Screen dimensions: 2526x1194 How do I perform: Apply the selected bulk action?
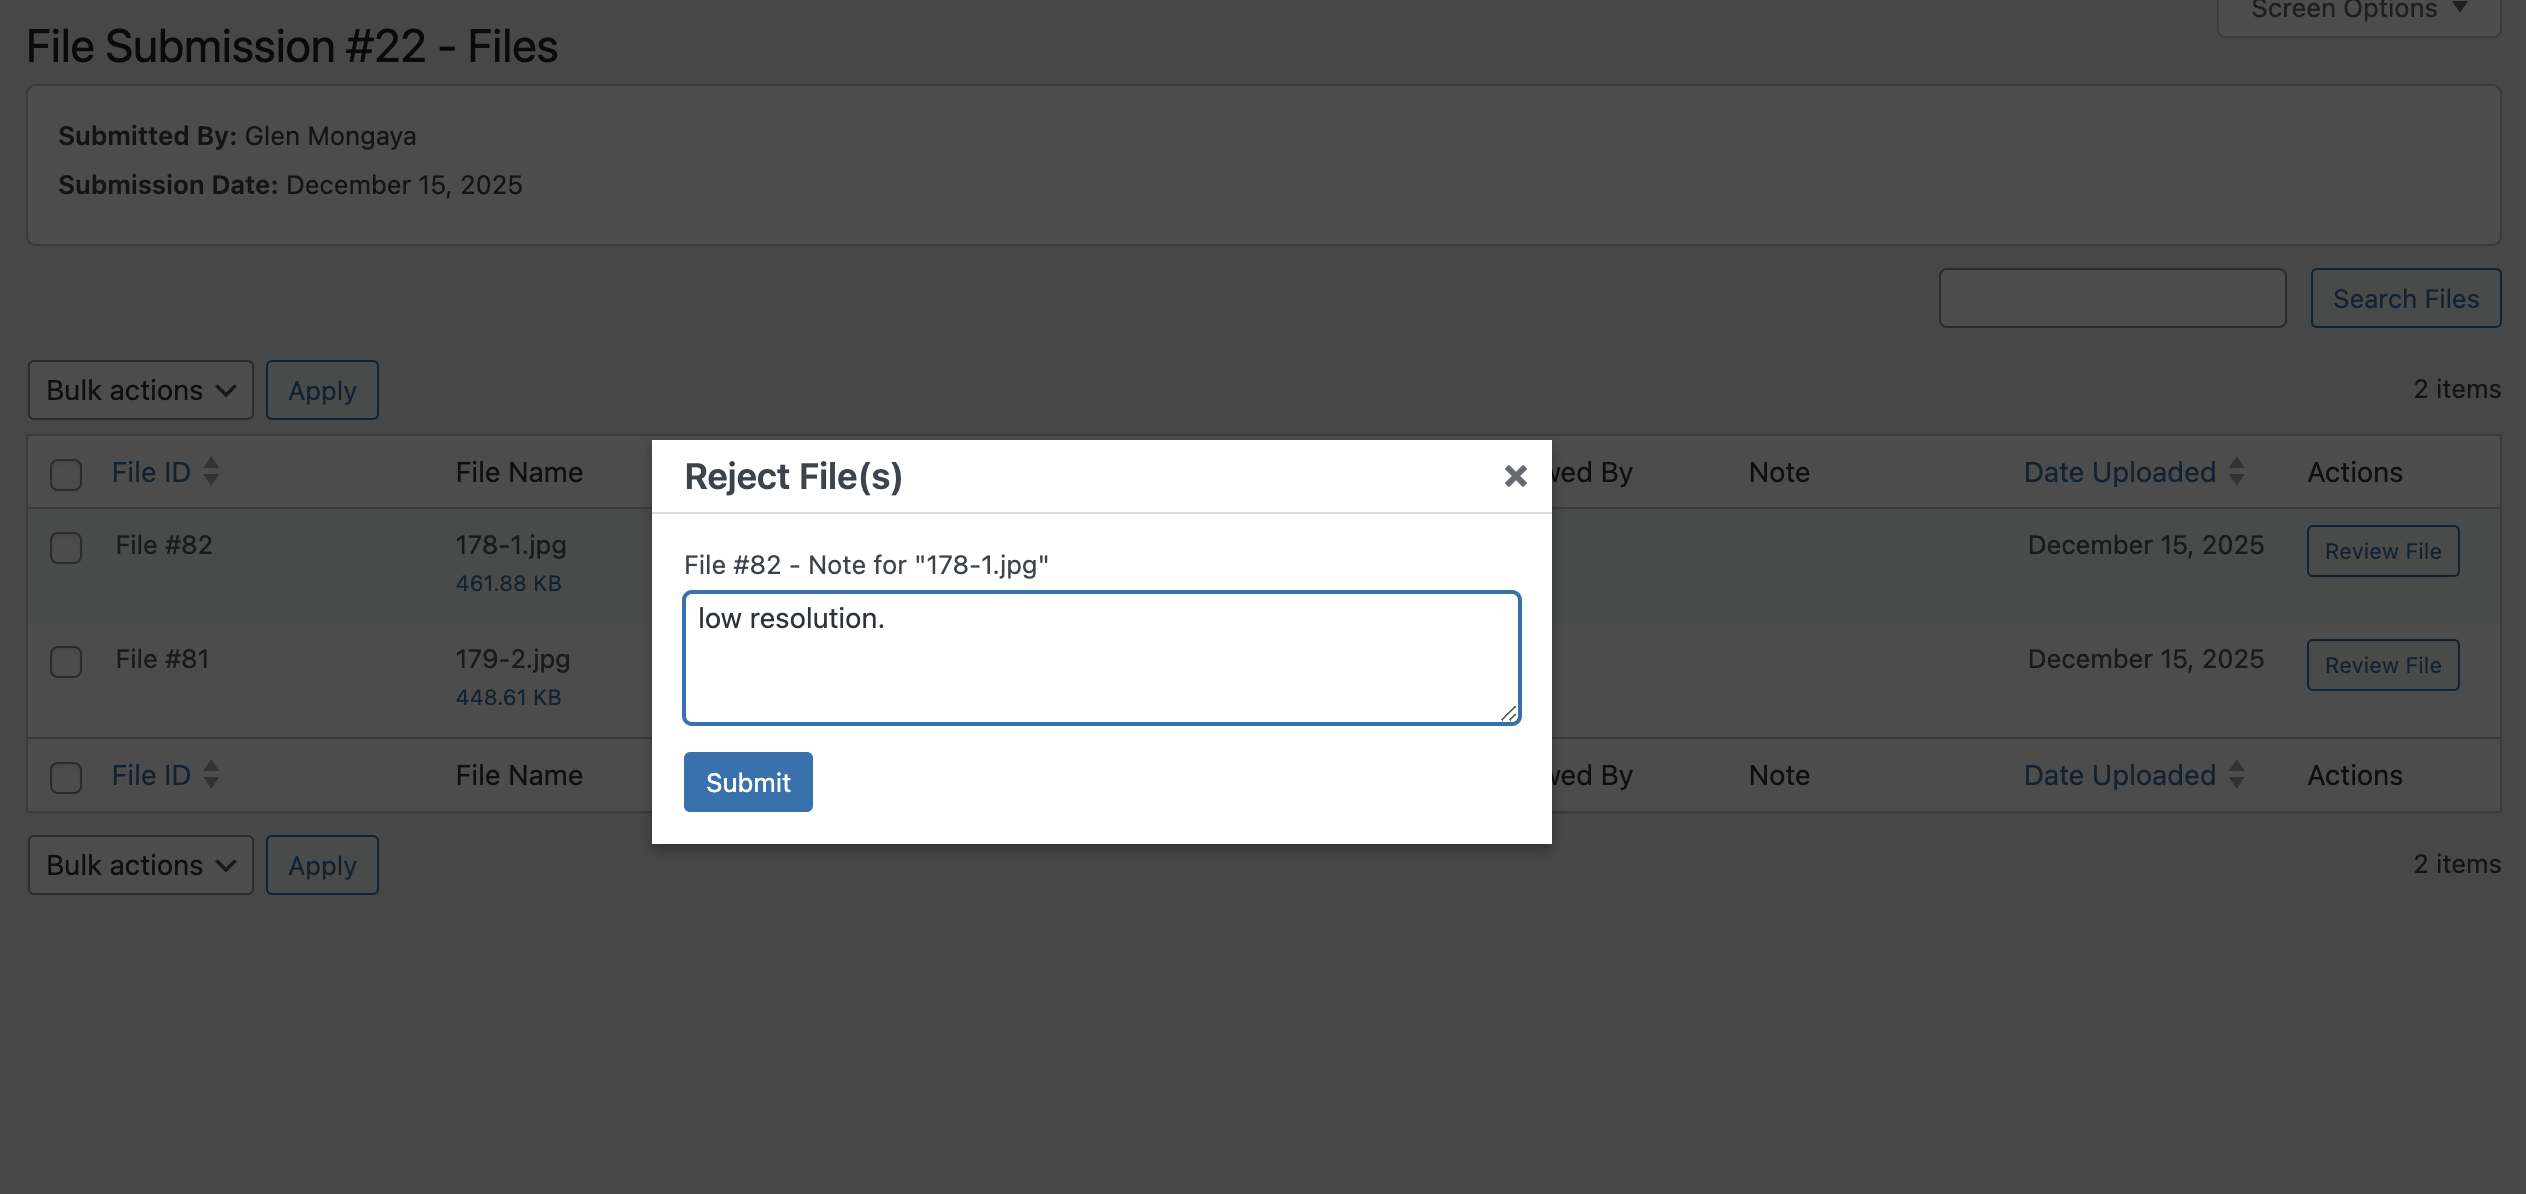point(321,390)
